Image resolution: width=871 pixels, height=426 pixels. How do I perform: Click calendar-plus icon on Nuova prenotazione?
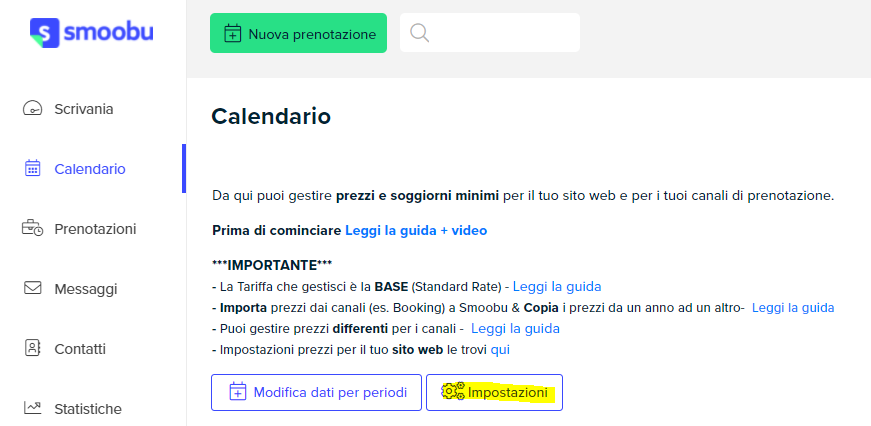tap(232, 34)
